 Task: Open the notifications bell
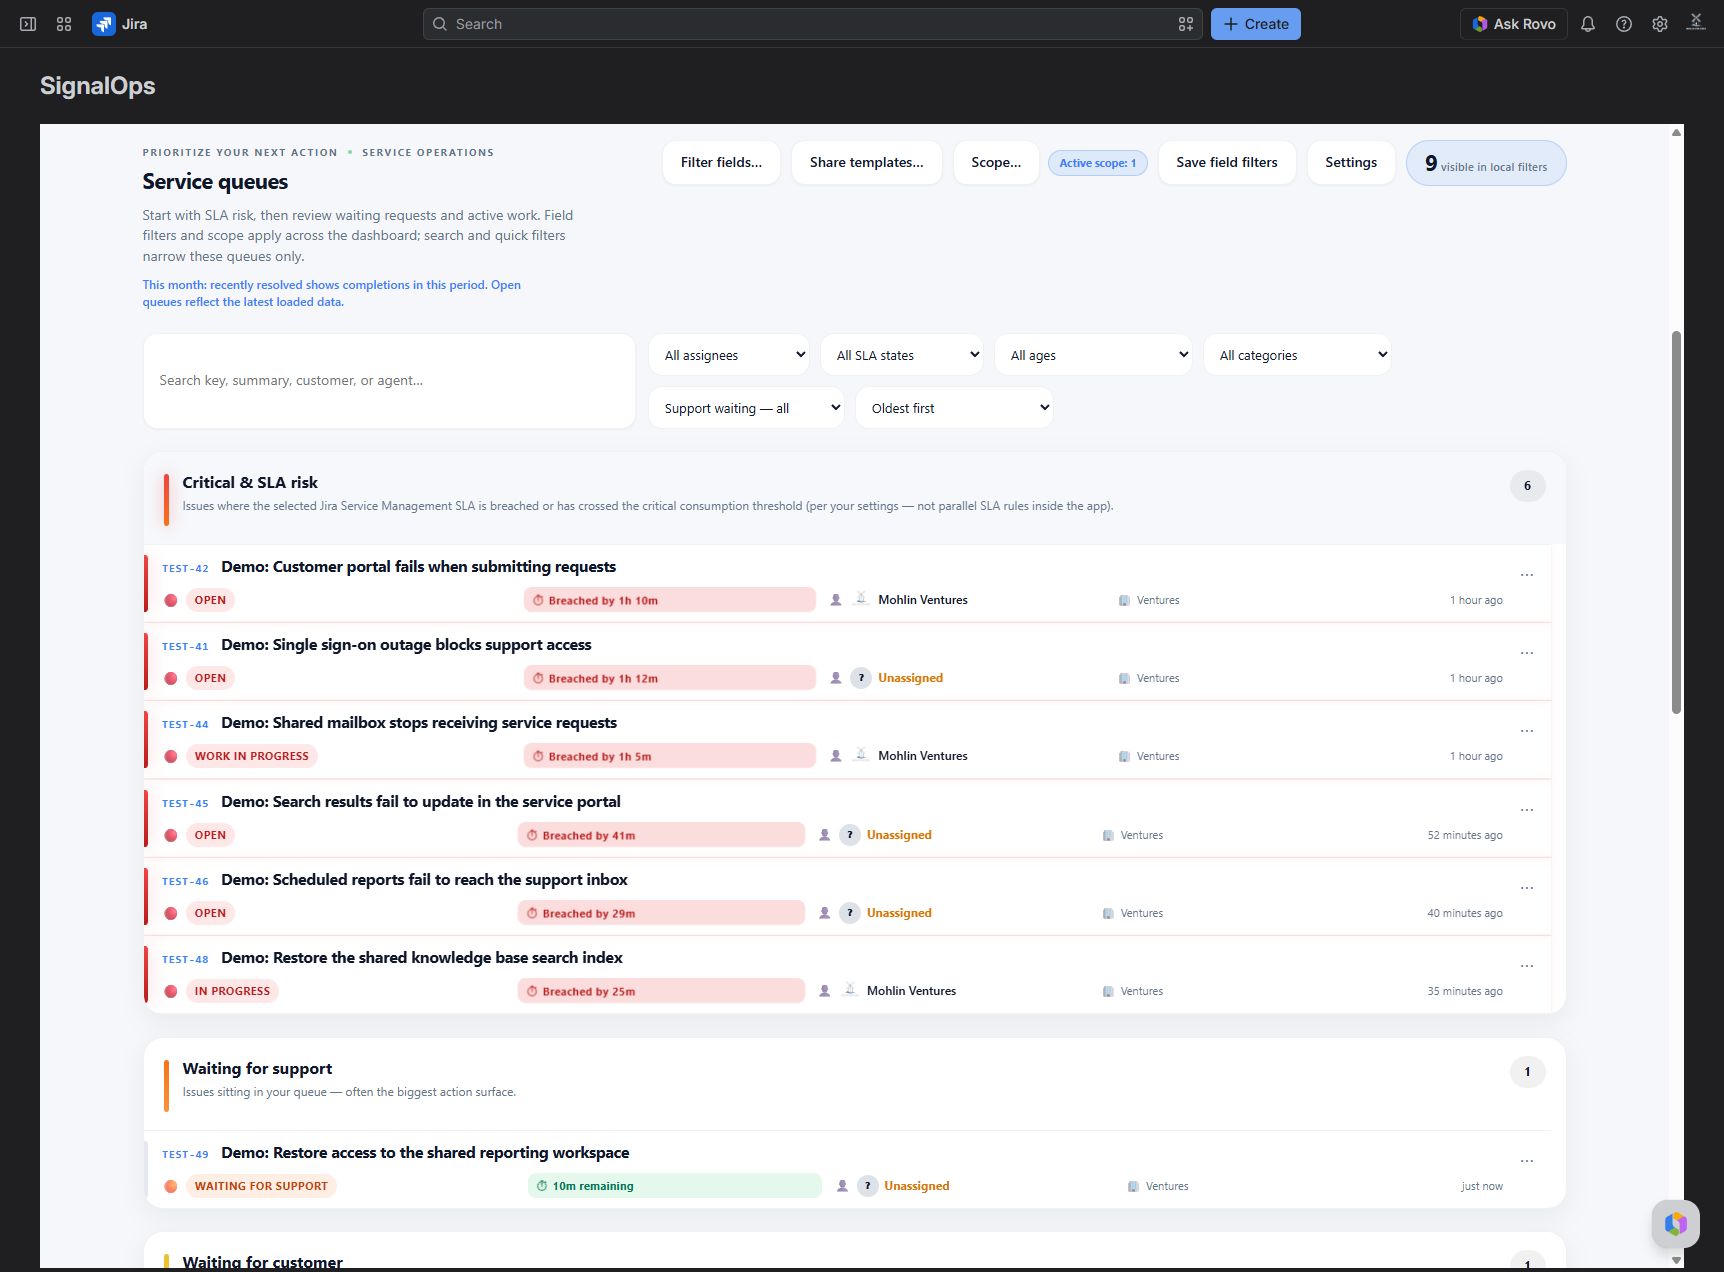[1588, 24]
